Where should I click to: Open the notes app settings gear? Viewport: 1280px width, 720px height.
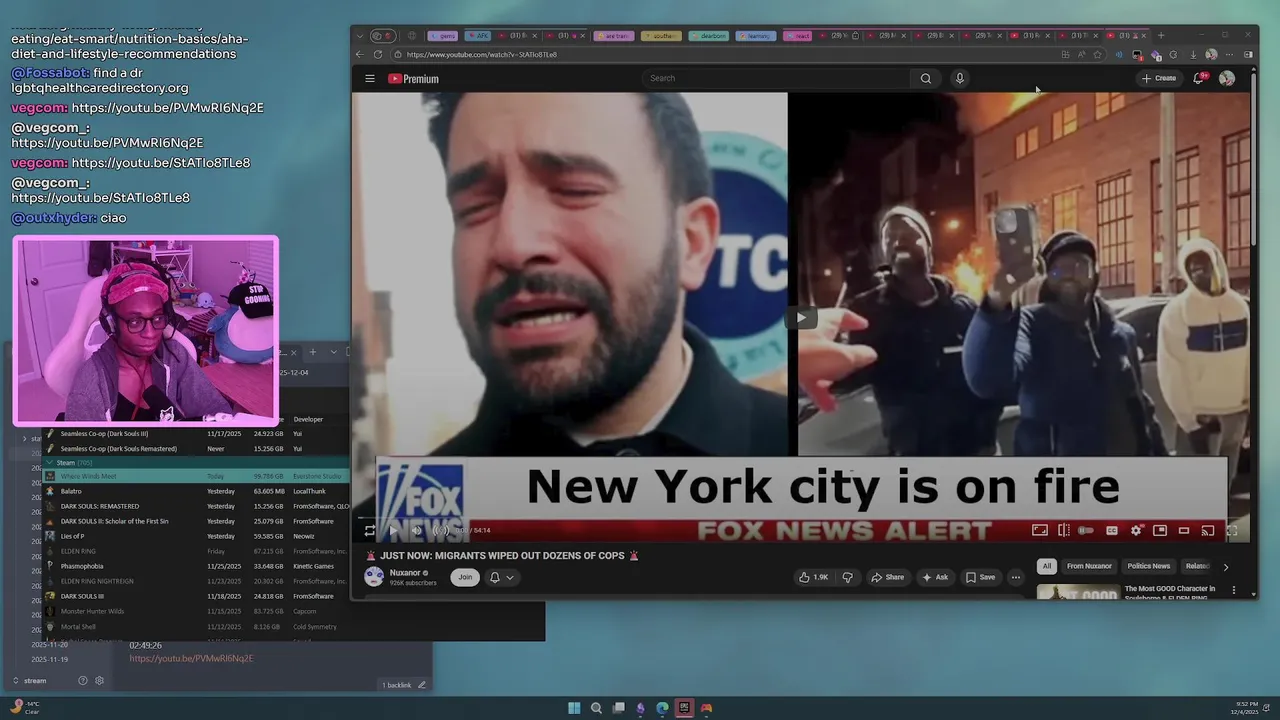tap(99, 681)
